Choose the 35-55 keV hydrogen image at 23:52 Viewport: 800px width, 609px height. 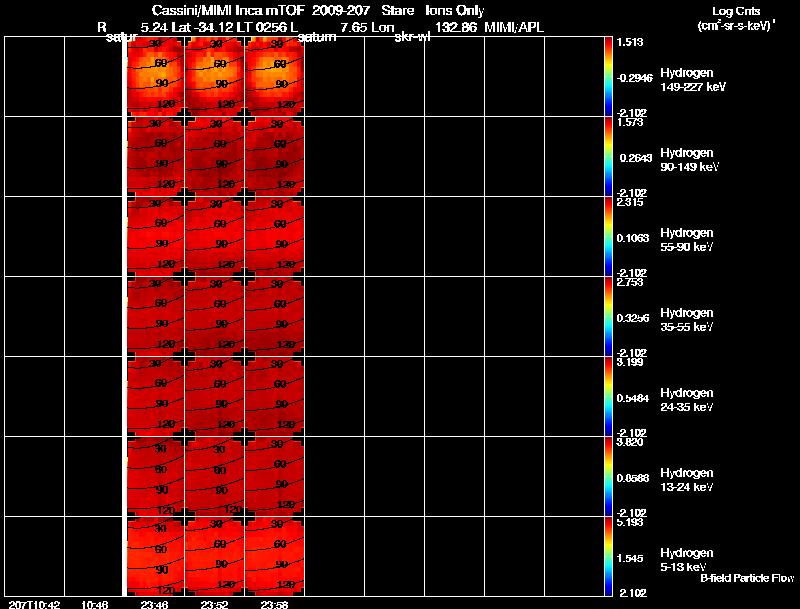tap(215, 317)
